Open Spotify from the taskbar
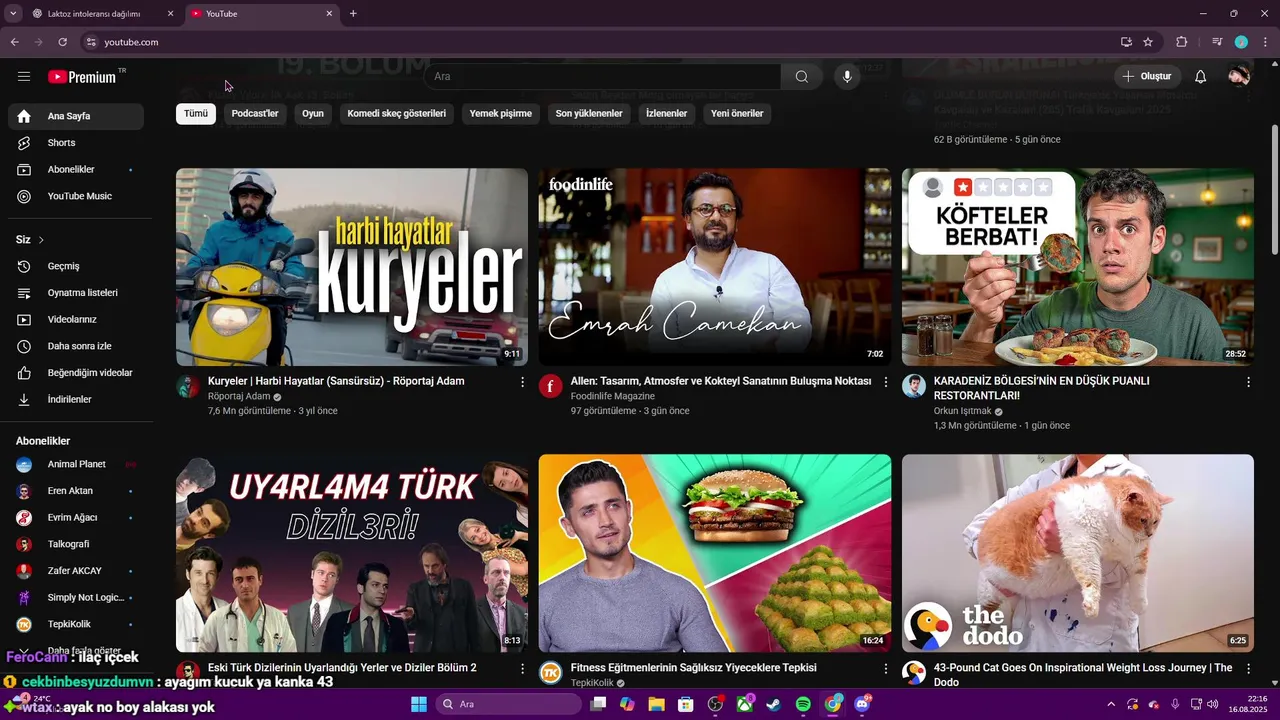 [x=803, y=704]
